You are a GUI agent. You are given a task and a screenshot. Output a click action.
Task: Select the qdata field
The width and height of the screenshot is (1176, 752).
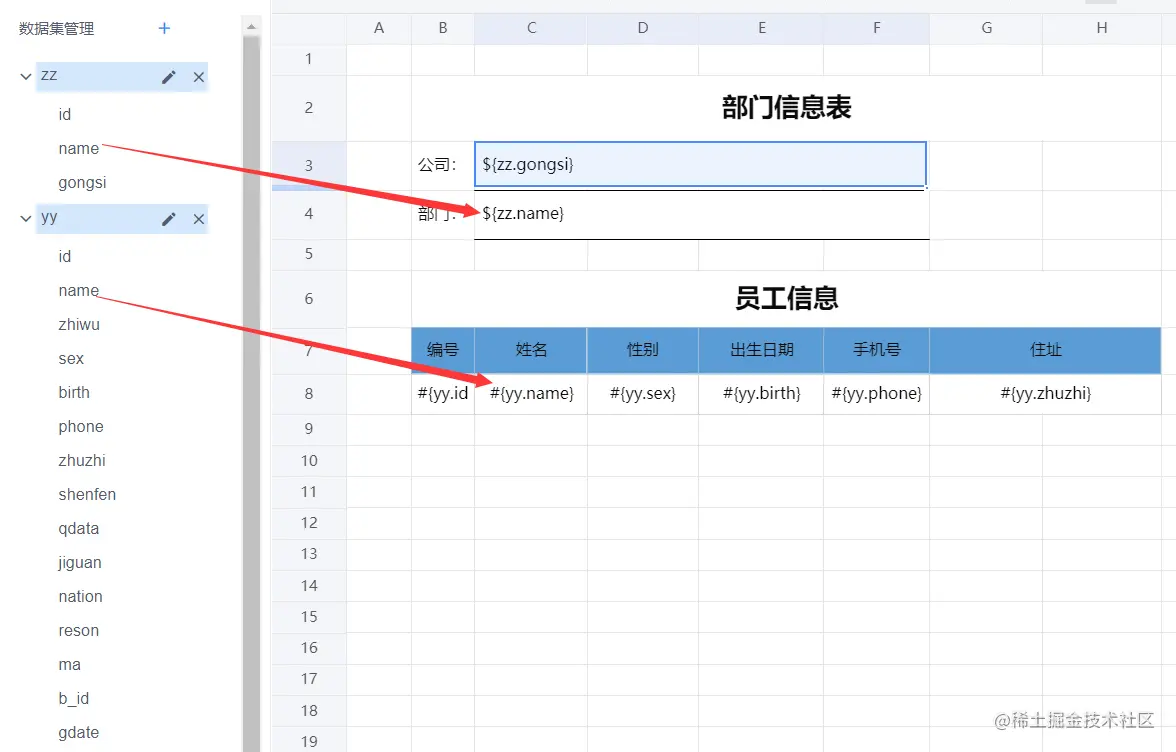coord(79,529)
